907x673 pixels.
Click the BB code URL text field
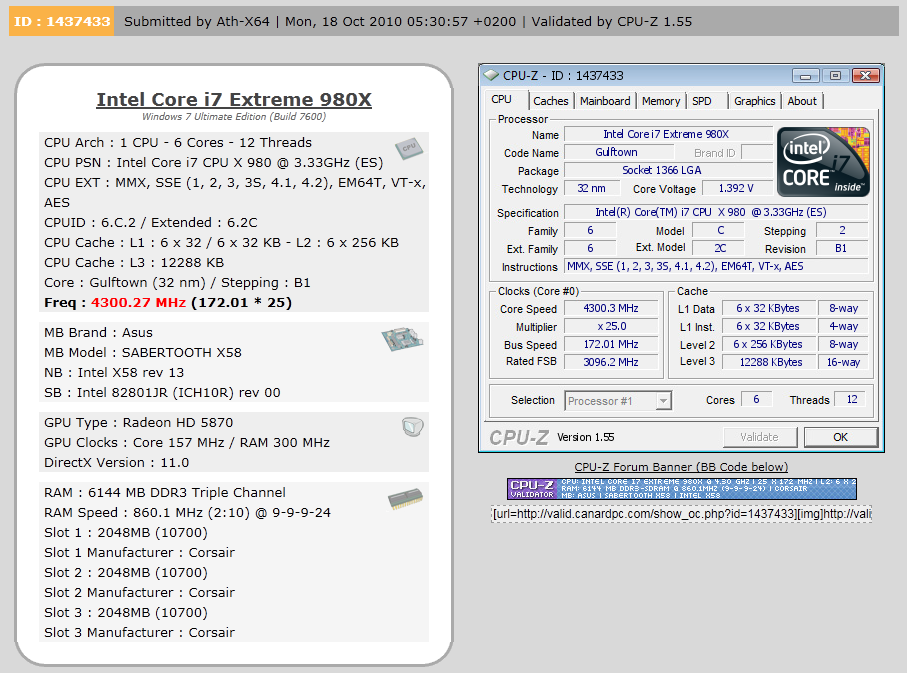point(681,514)
